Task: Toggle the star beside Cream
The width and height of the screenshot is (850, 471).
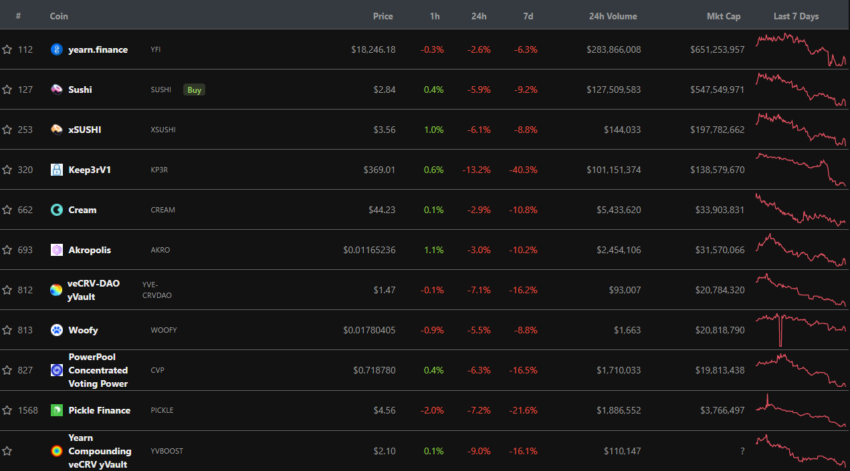Action: tap(7, 210)
